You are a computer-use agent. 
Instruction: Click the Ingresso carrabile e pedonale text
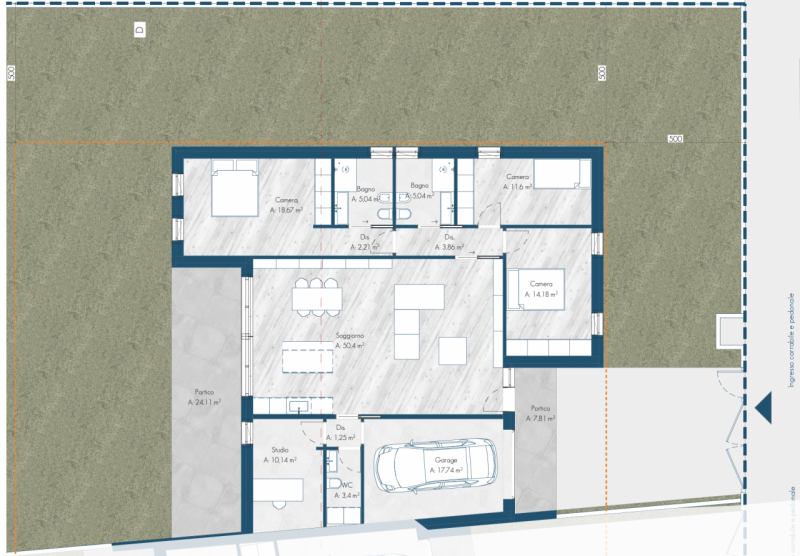[790, 340]
